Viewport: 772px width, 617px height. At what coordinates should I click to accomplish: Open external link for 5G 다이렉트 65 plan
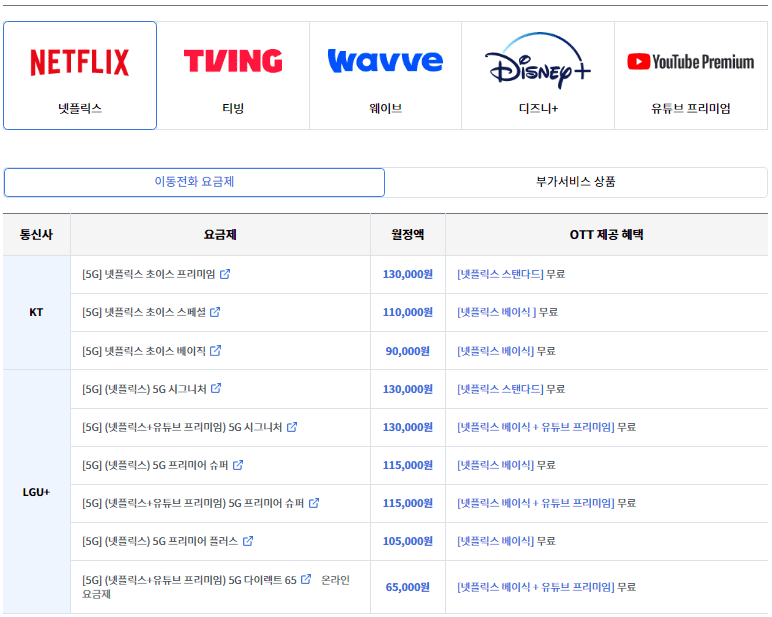click(306, 579)
